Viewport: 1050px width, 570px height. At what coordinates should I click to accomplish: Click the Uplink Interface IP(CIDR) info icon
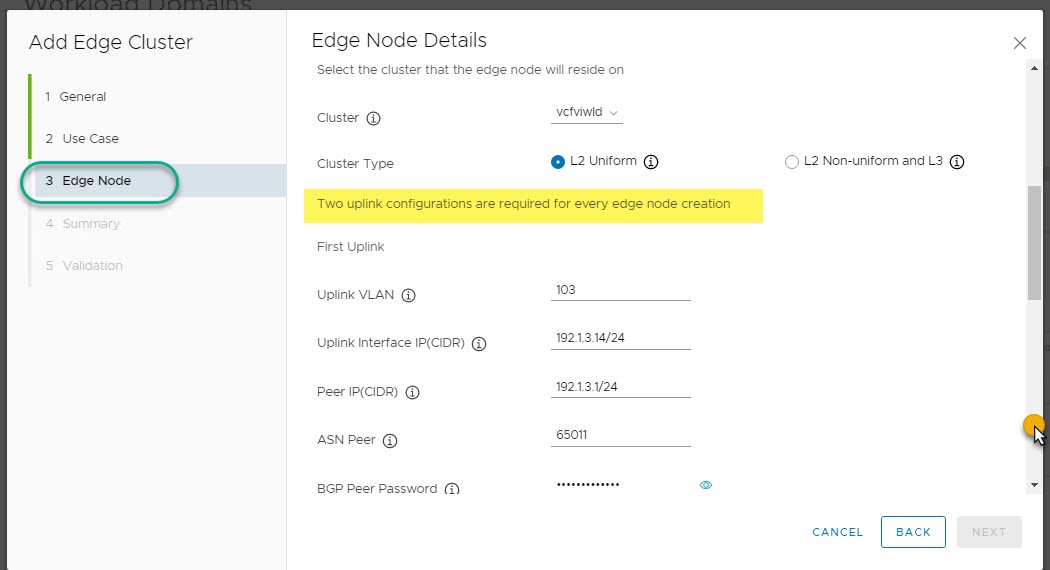click(479, 344)
